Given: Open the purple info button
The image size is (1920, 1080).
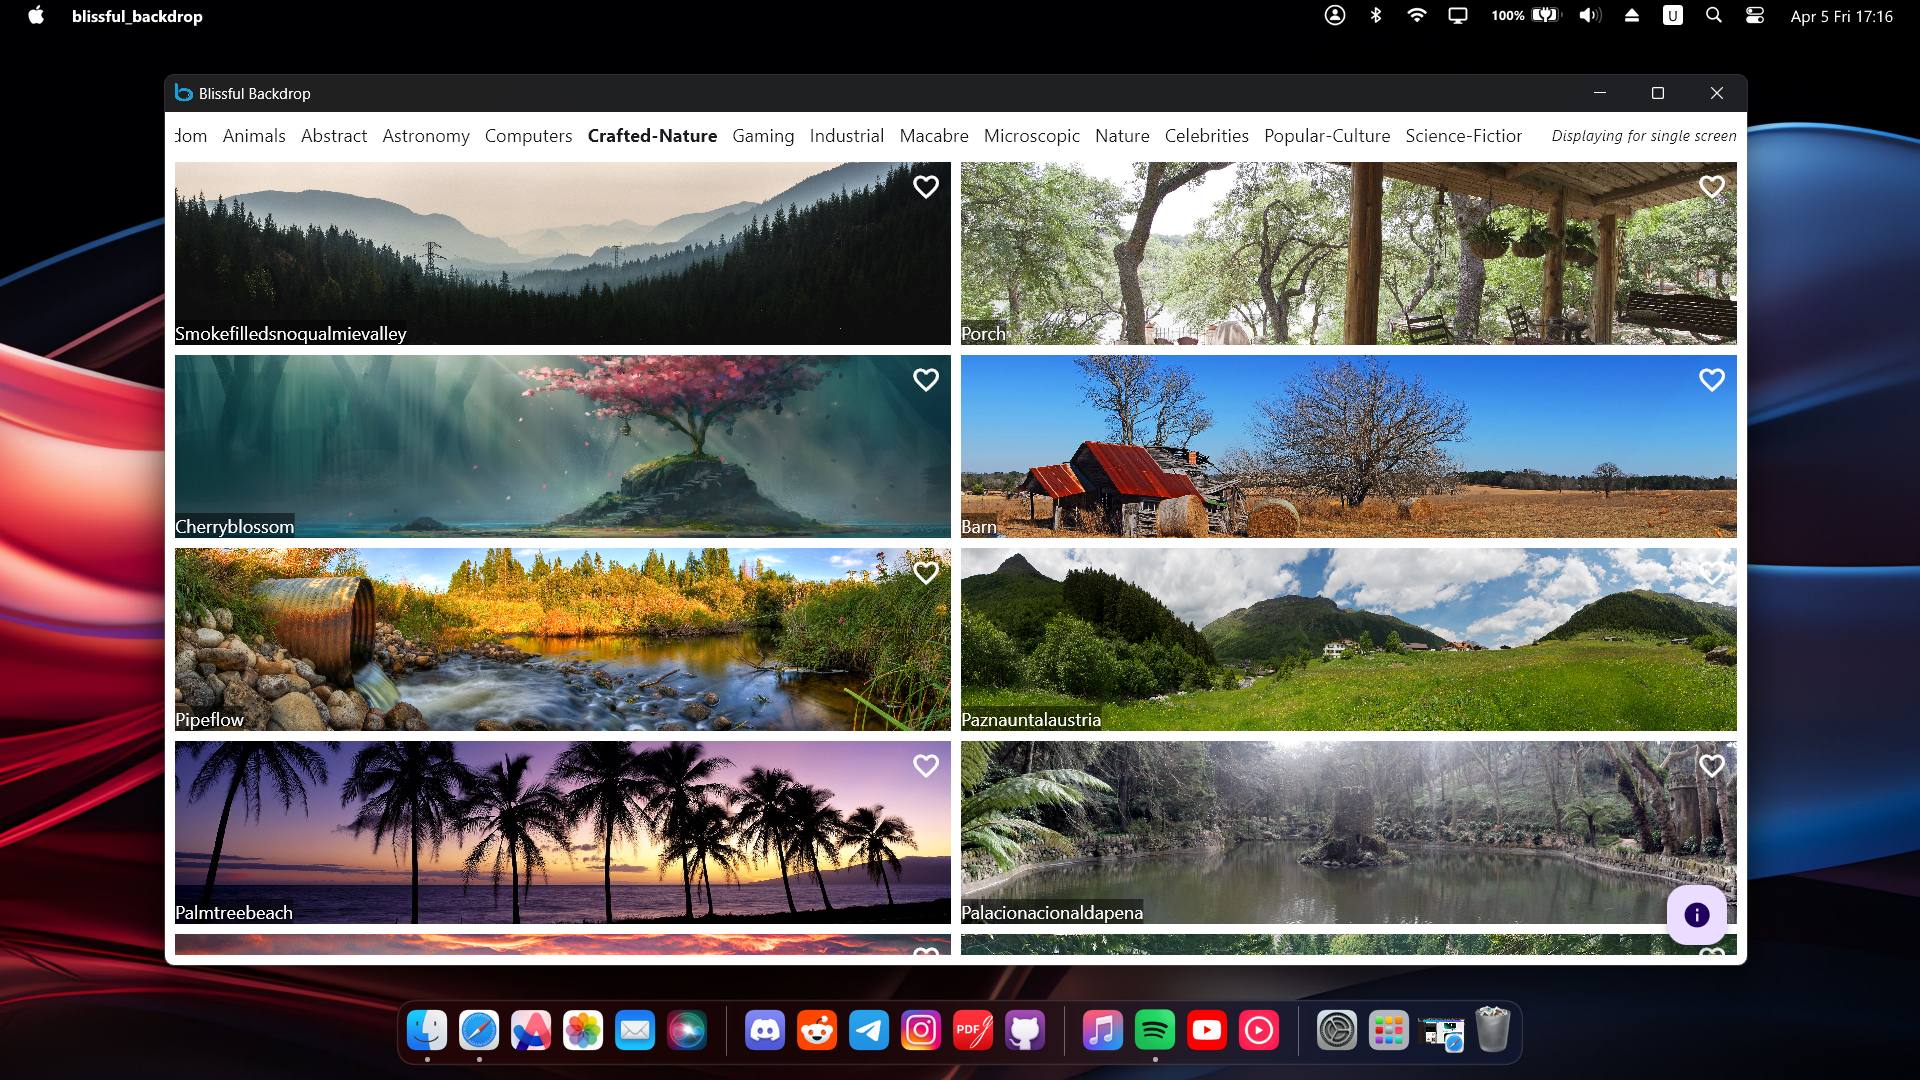Looking at the screenshot, I should click(x=1696, y=915).
